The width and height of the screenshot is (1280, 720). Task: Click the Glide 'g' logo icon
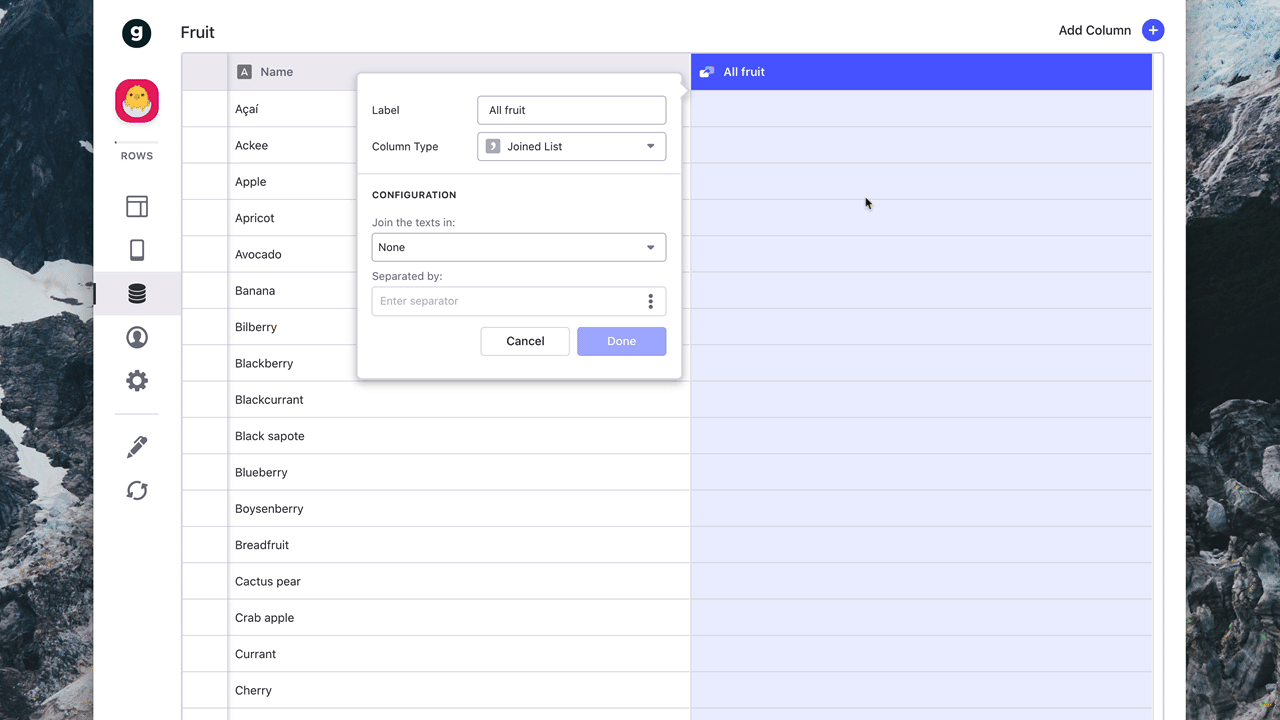click(x=137, y=33)
